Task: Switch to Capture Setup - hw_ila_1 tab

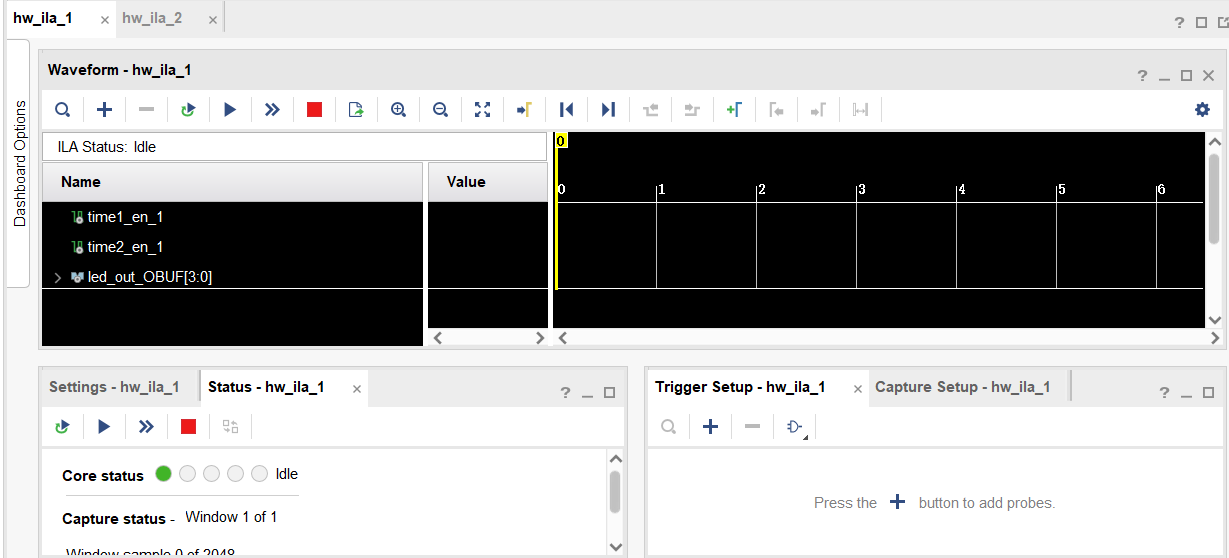Action: coord(963,387)
